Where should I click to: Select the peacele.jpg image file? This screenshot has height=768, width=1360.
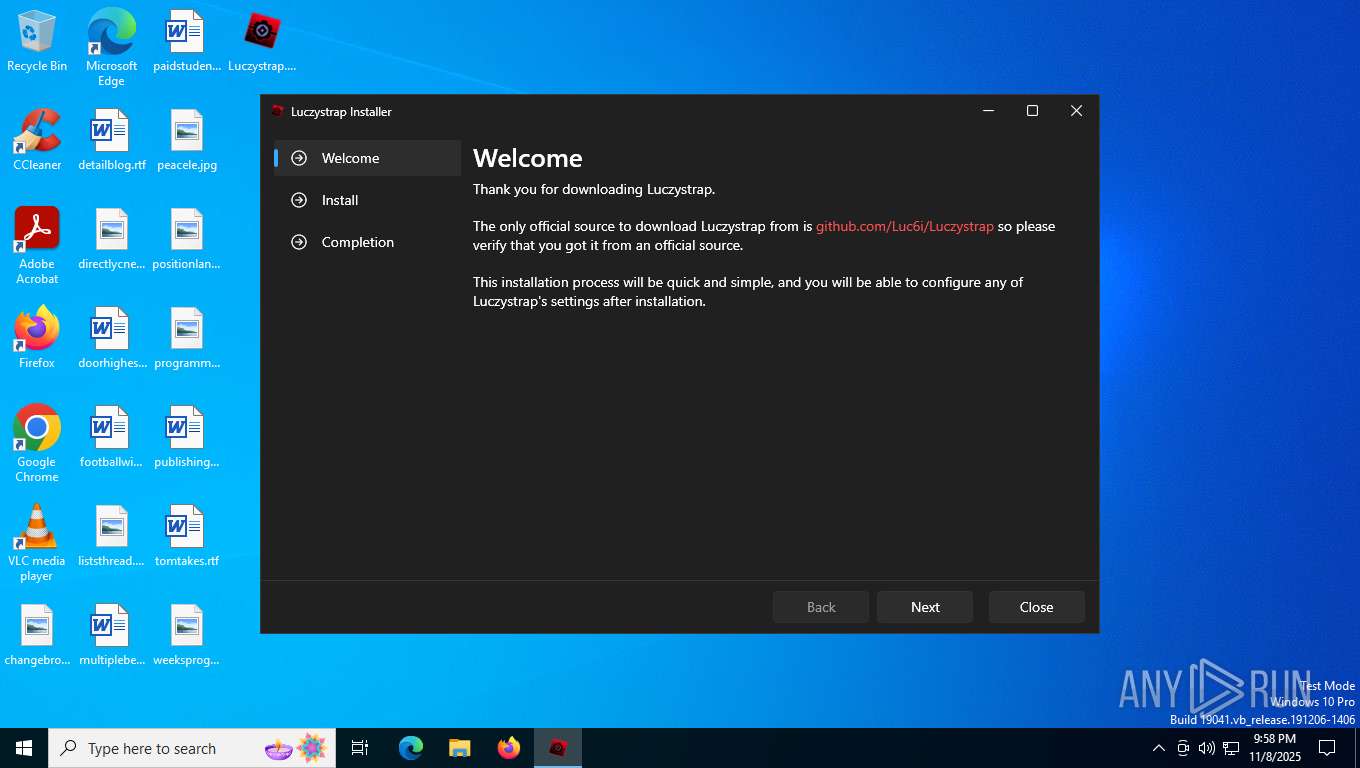click(x=187, y=141)
